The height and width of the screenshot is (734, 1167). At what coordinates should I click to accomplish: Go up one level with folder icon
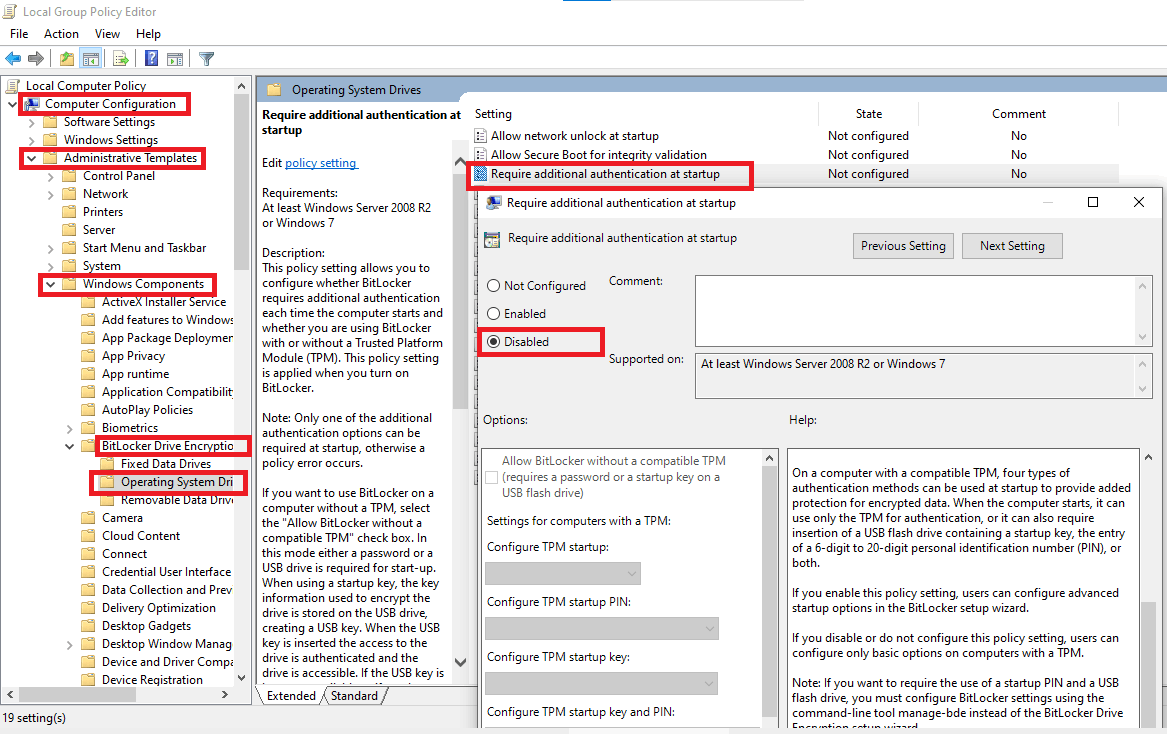[67, 58]
